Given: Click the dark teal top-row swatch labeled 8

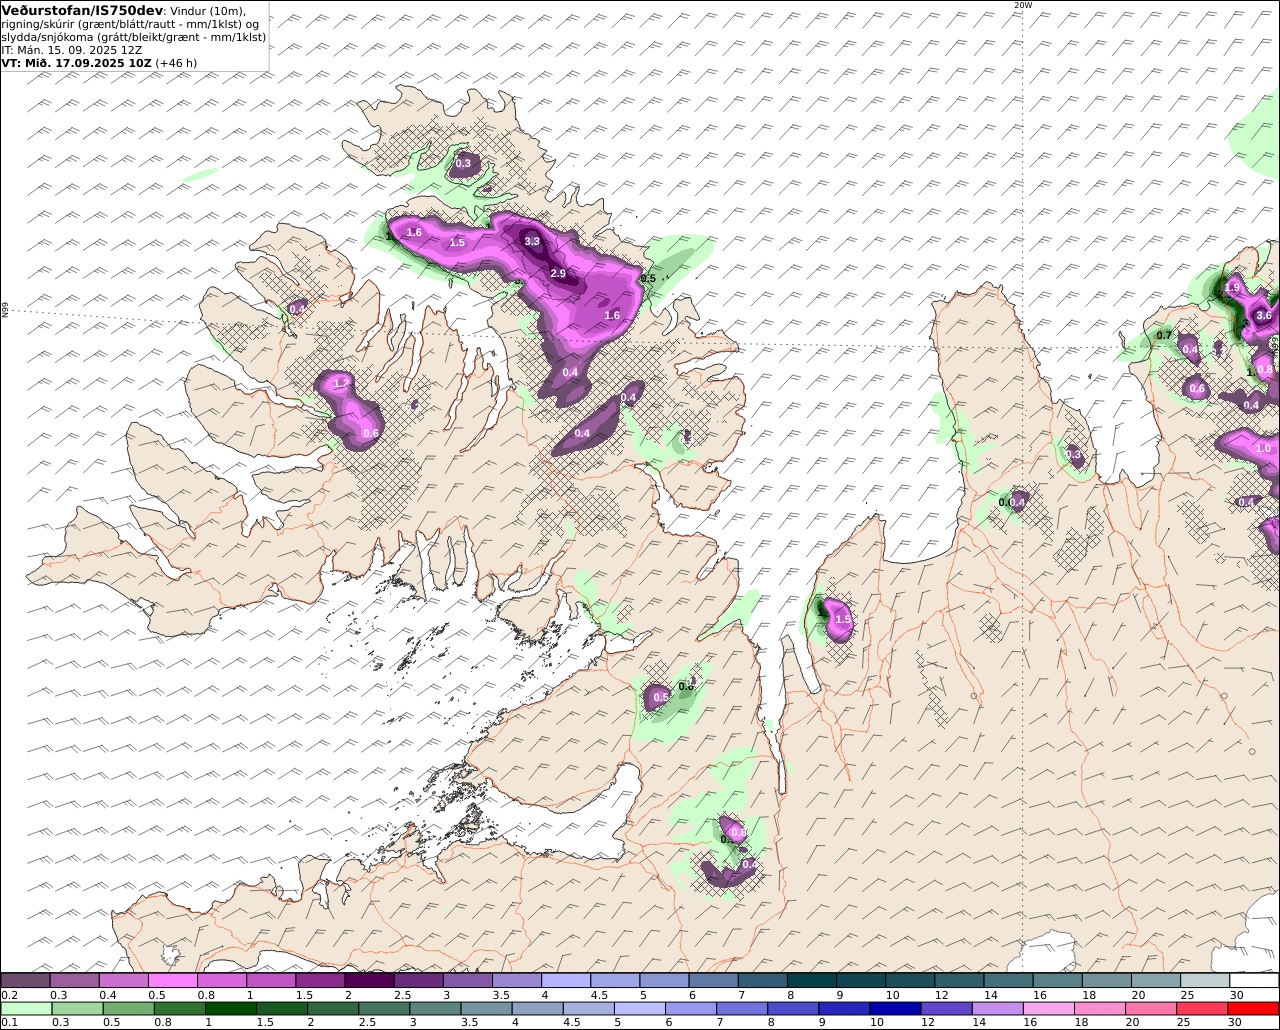Looking at the screenshot, I should [811, 980].
